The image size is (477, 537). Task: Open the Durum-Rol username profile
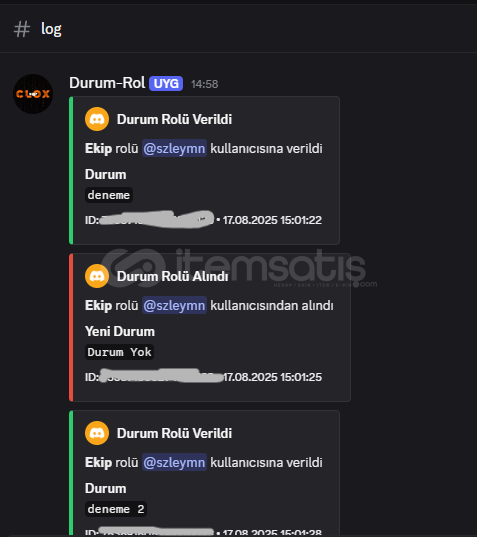[x=107, y=83]
